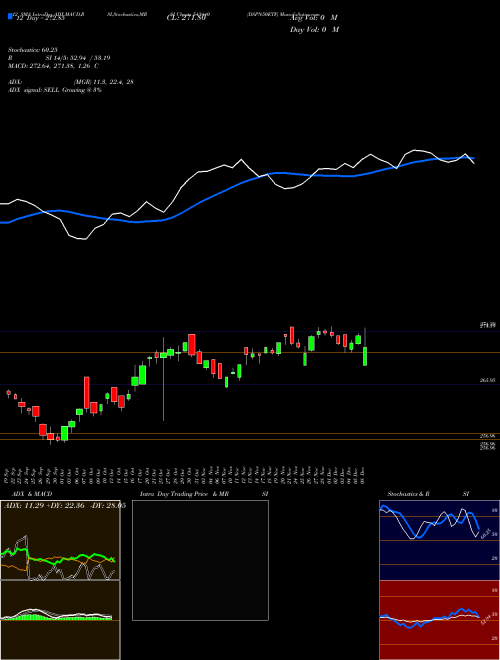This screenshot has height=660, width=500.
Task: Open the MACD histogram chart panel
Action: (x=60, y=620)
